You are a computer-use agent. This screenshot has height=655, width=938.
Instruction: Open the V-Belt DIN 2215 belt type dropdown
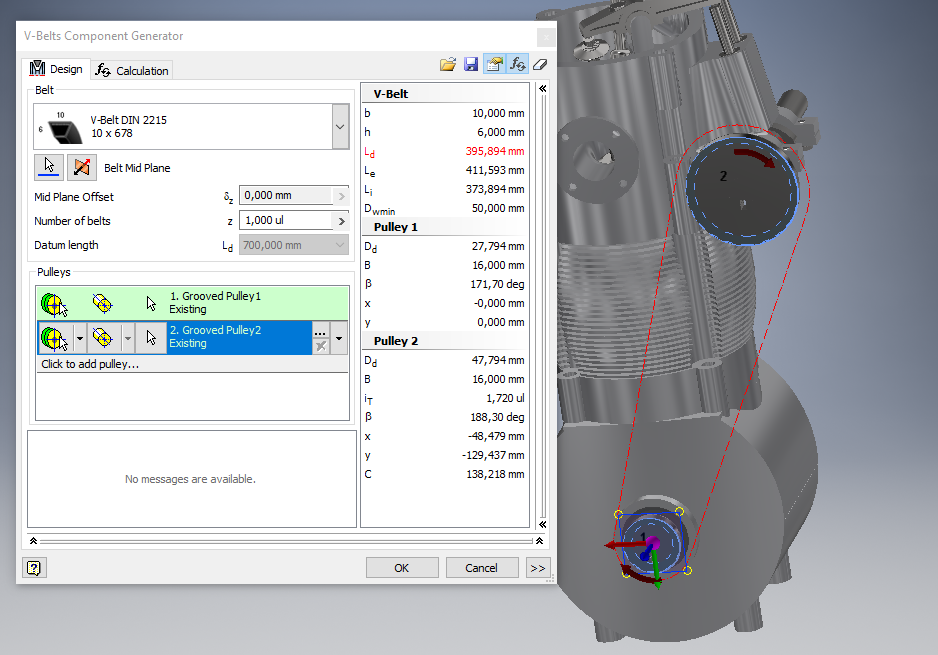click(341, 126)
